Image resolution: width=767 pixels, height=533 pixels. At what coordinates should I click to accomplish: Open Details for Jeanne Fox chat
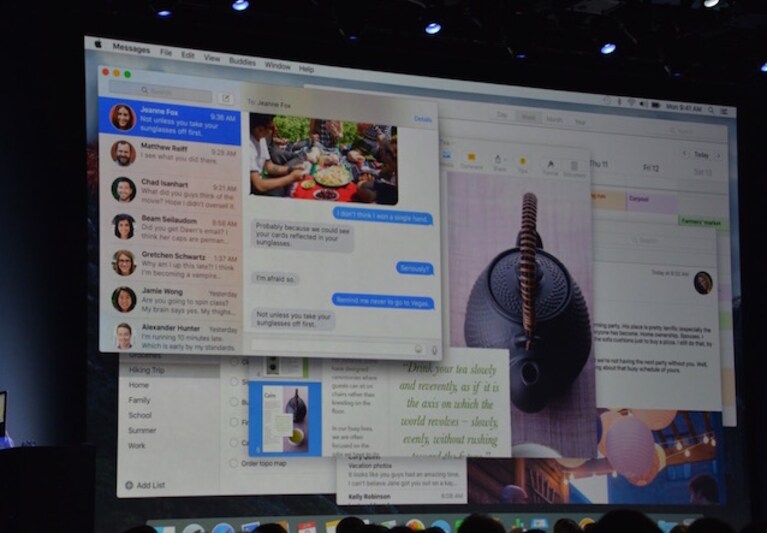(423, 119)
